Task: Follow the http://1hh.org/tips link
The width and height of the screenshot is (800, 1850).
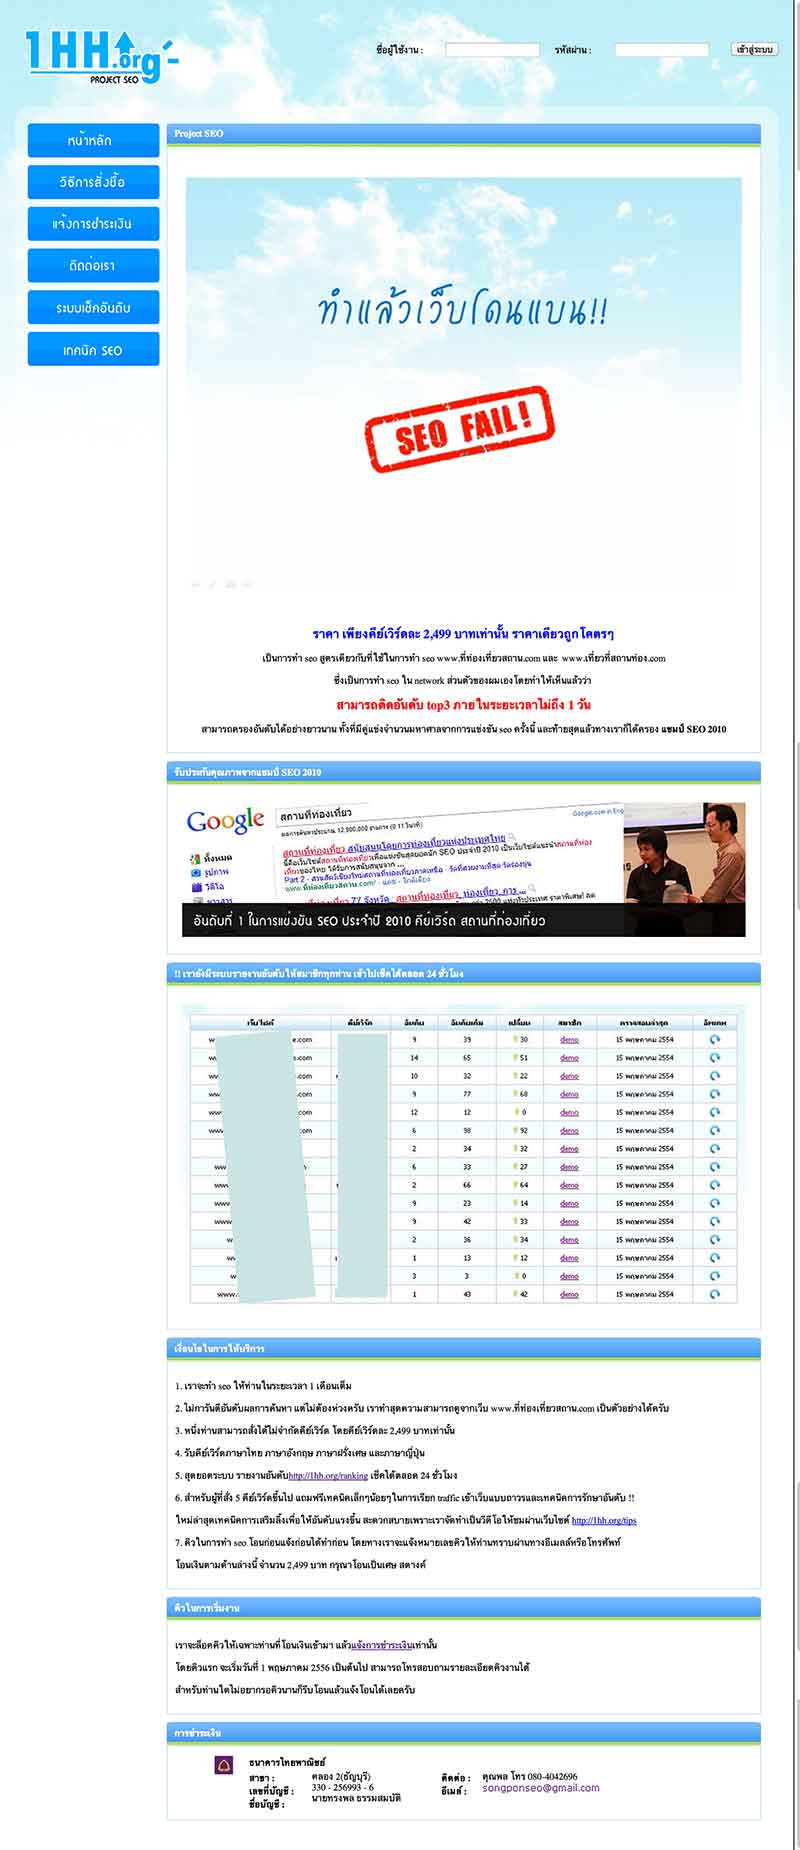Action: pyautogui.click(x=604, y=1520)
